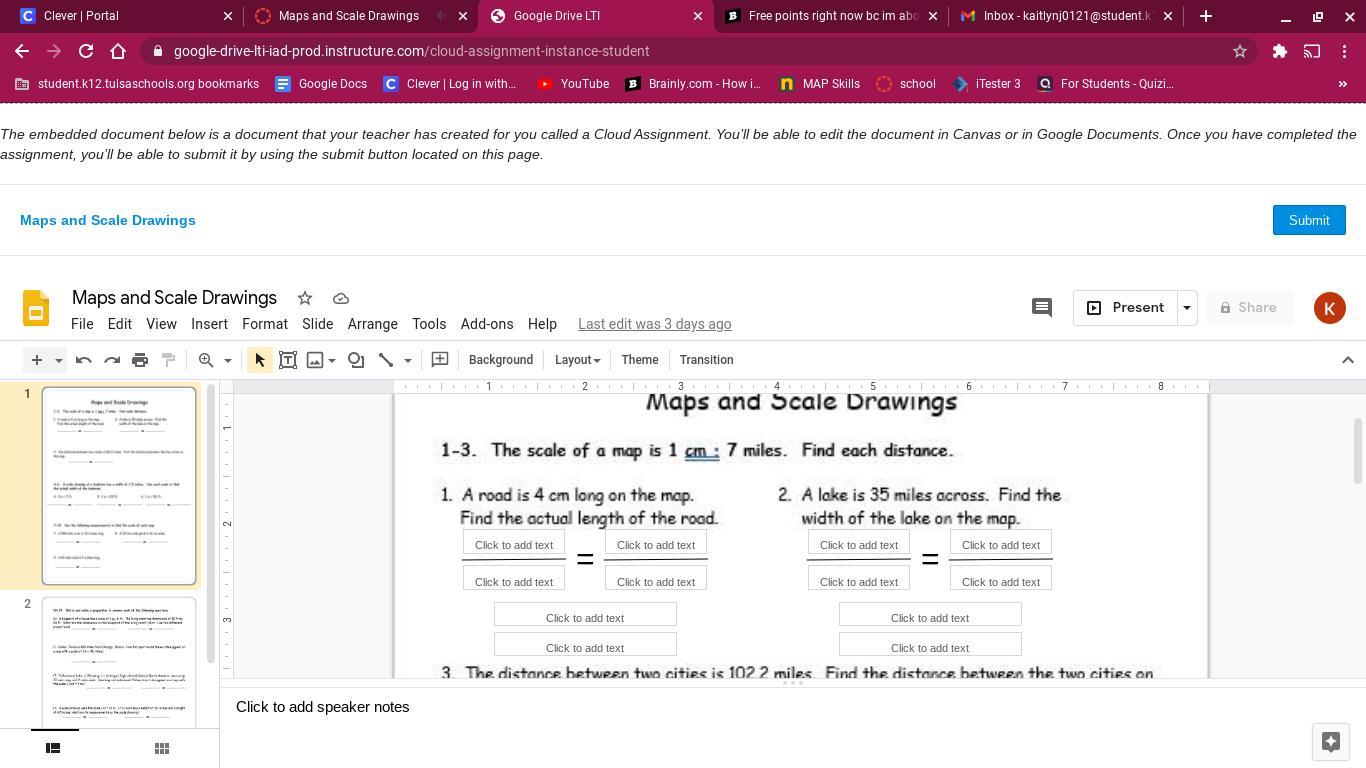The width and height of the screenshot is (1366, 768).
Task: Expand the Layout dropdown
Action: 577,360
